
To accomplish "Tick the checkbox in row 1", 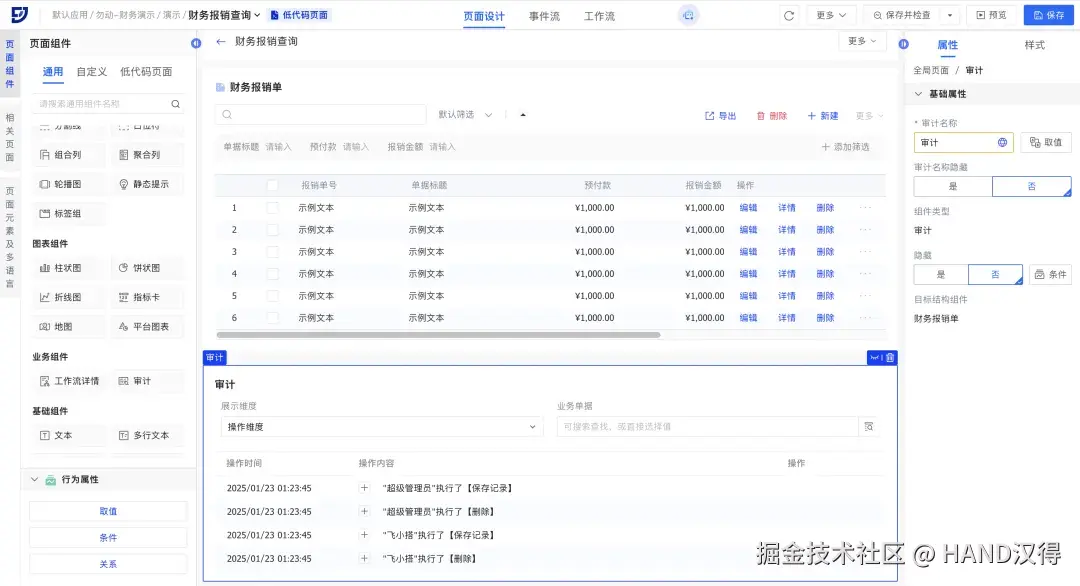I will click(x=273, y=208).
